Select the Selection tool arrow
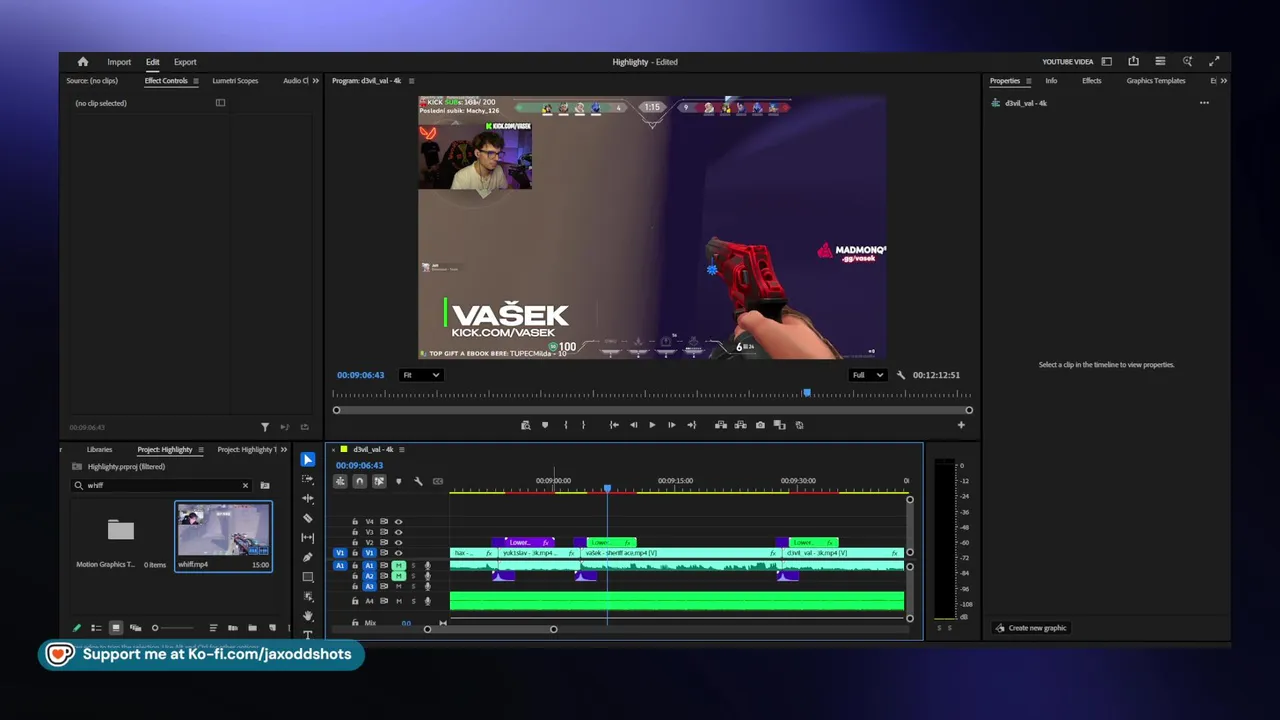Screen dimensions: 1280x720 (308, 460)
